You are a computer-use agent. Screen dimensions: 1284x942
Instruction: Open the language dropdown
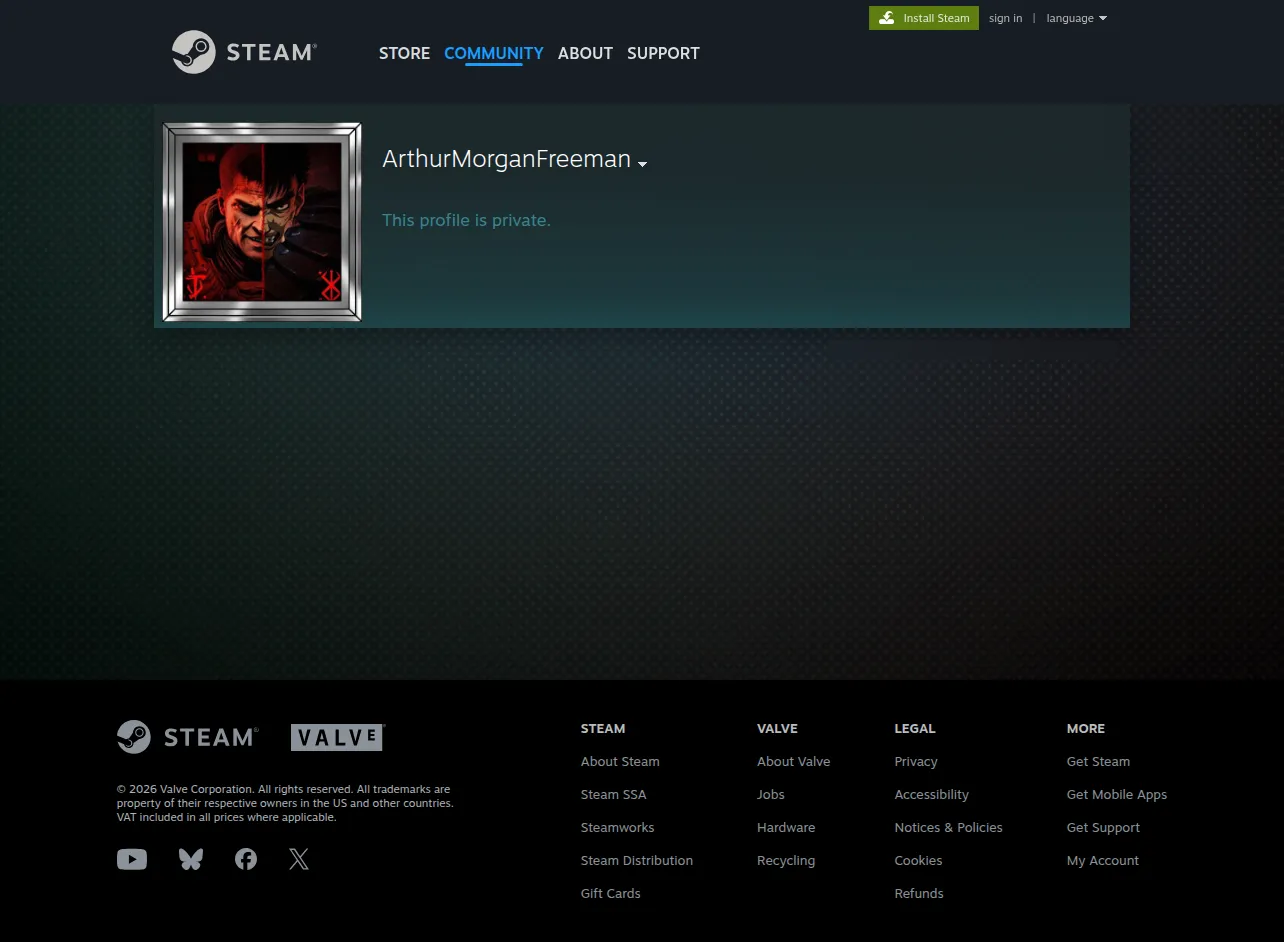[1077, 18]
